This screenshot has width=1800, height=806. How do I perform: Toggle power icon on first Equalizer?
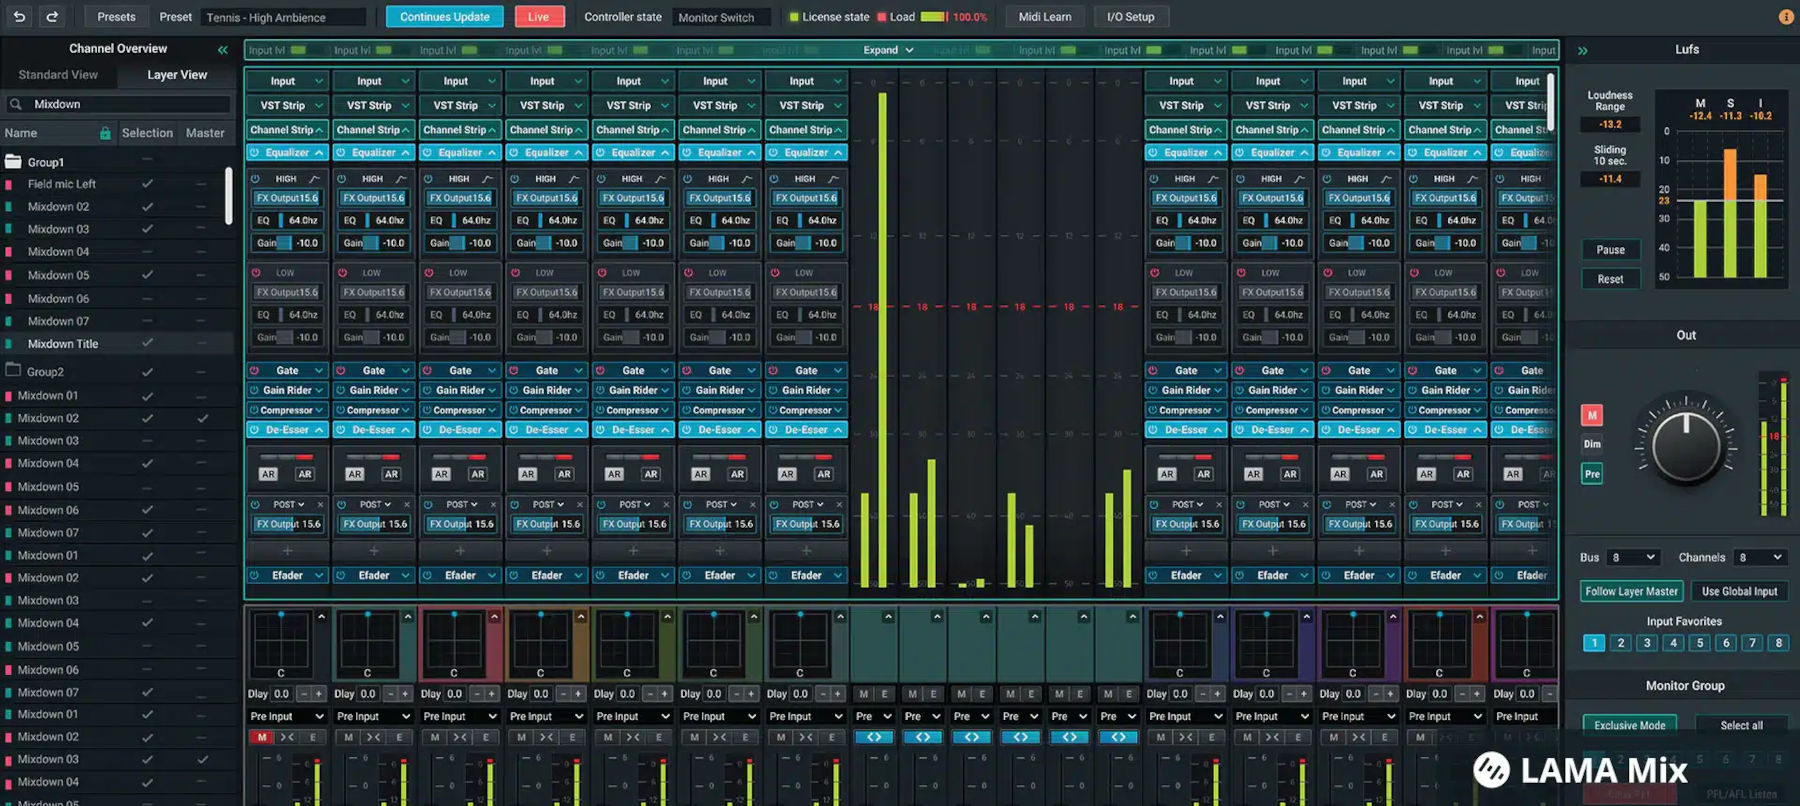pos(255,153)
